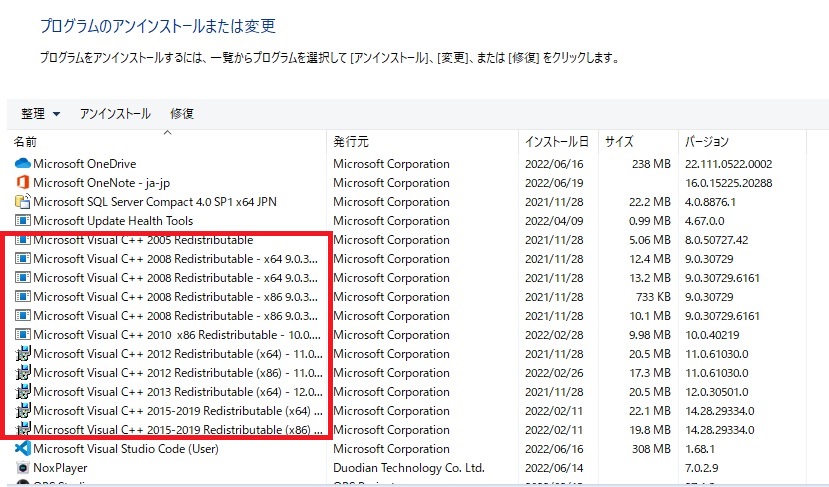Click icon of the 13.2 MB Visual C++ 2008 x64 row
829x487 pixels.
coord(23,278)
